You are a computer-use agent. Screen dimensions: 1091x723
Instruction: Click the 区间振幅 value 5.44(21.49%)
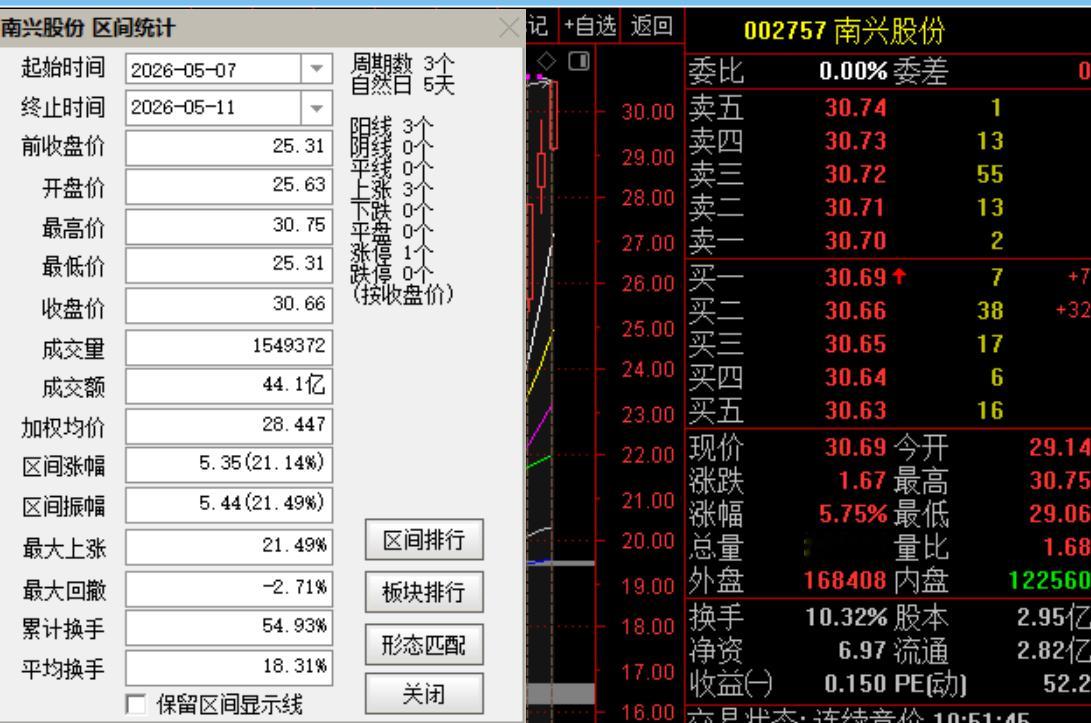click(229, 504)
